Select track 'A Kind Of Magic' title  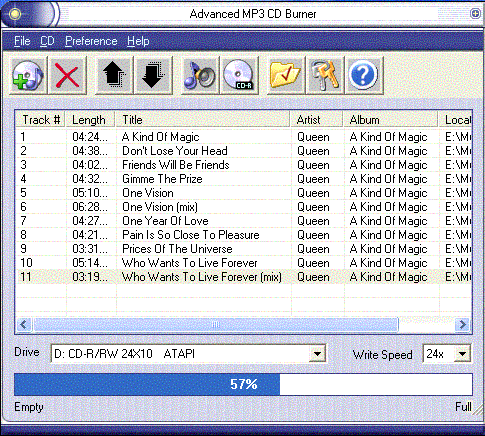coord(161,137)
